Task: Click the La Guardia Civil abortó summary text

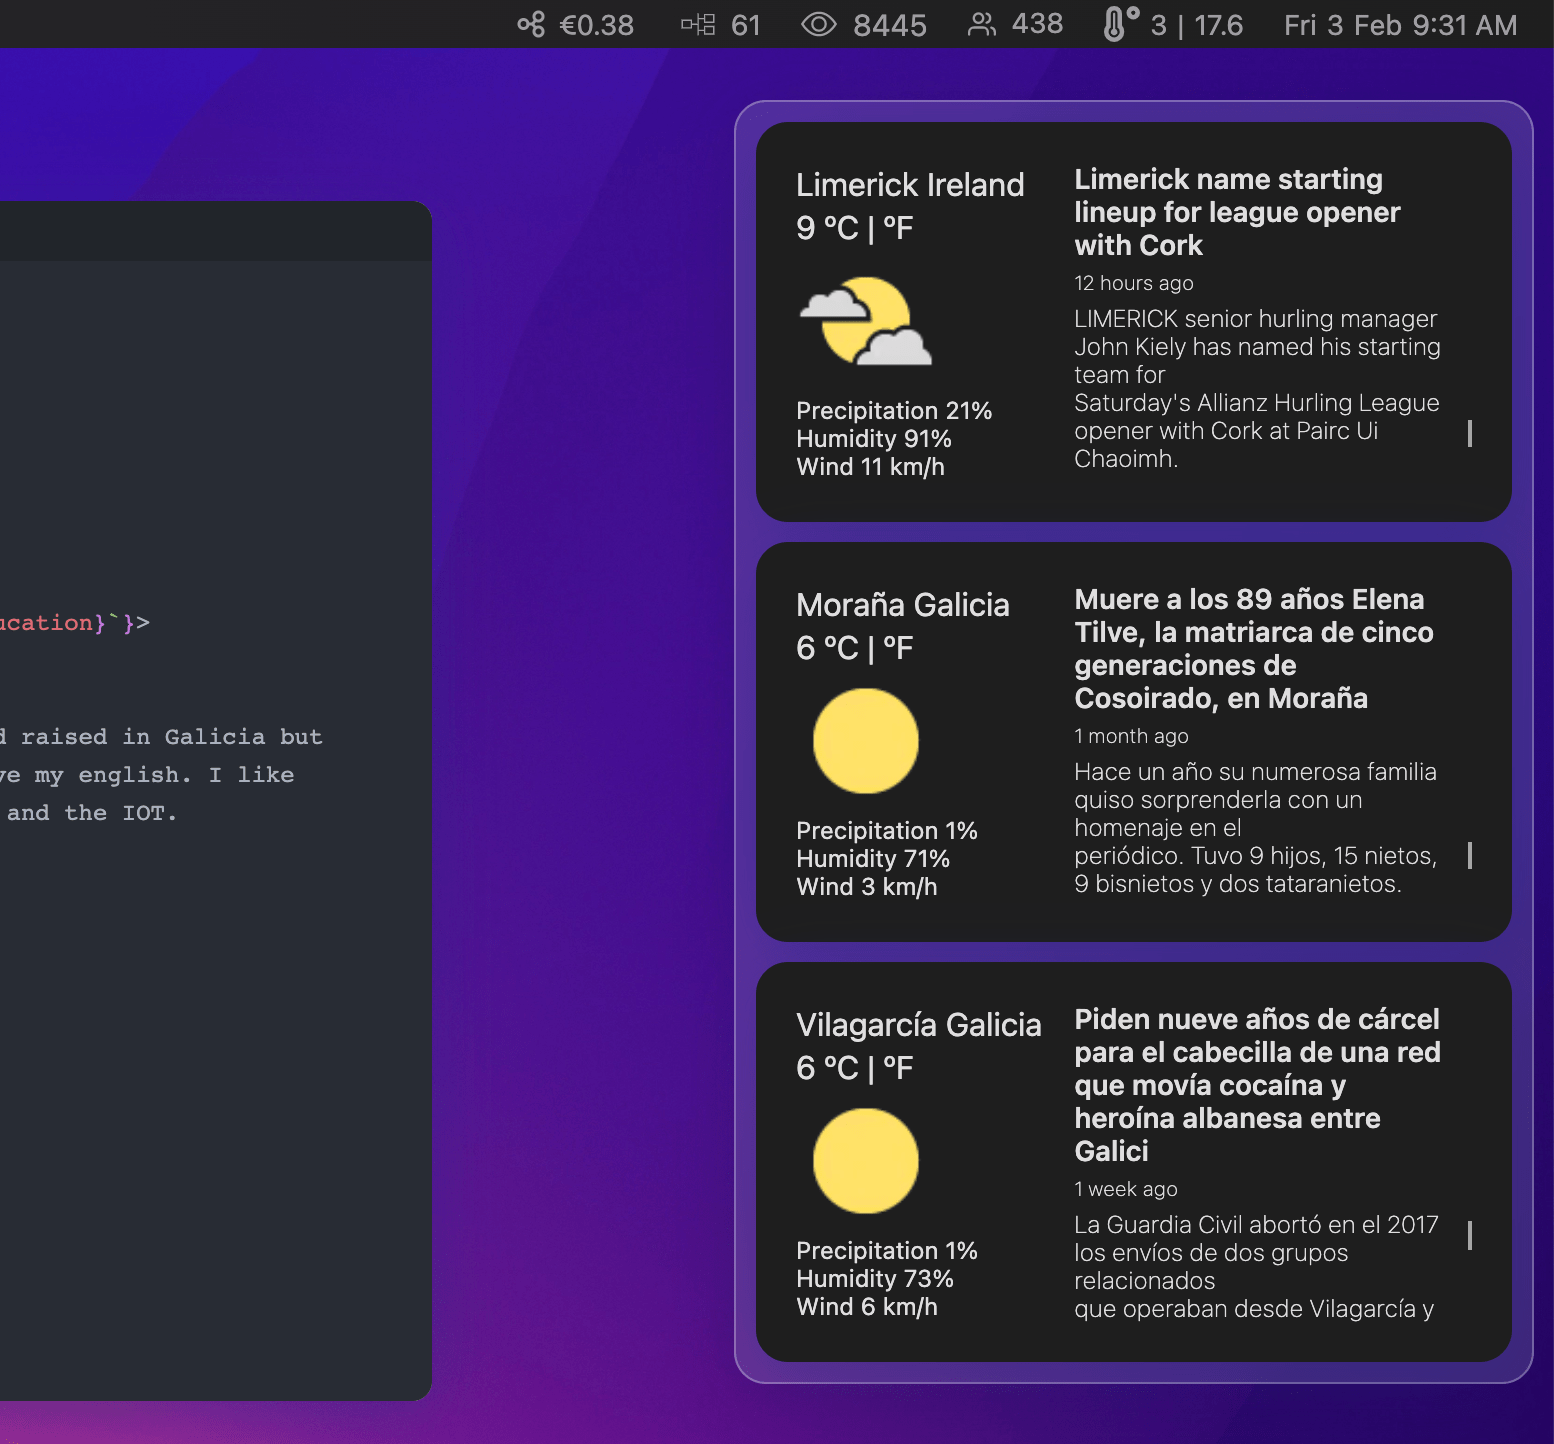Action: (x=1256, y=1267)
